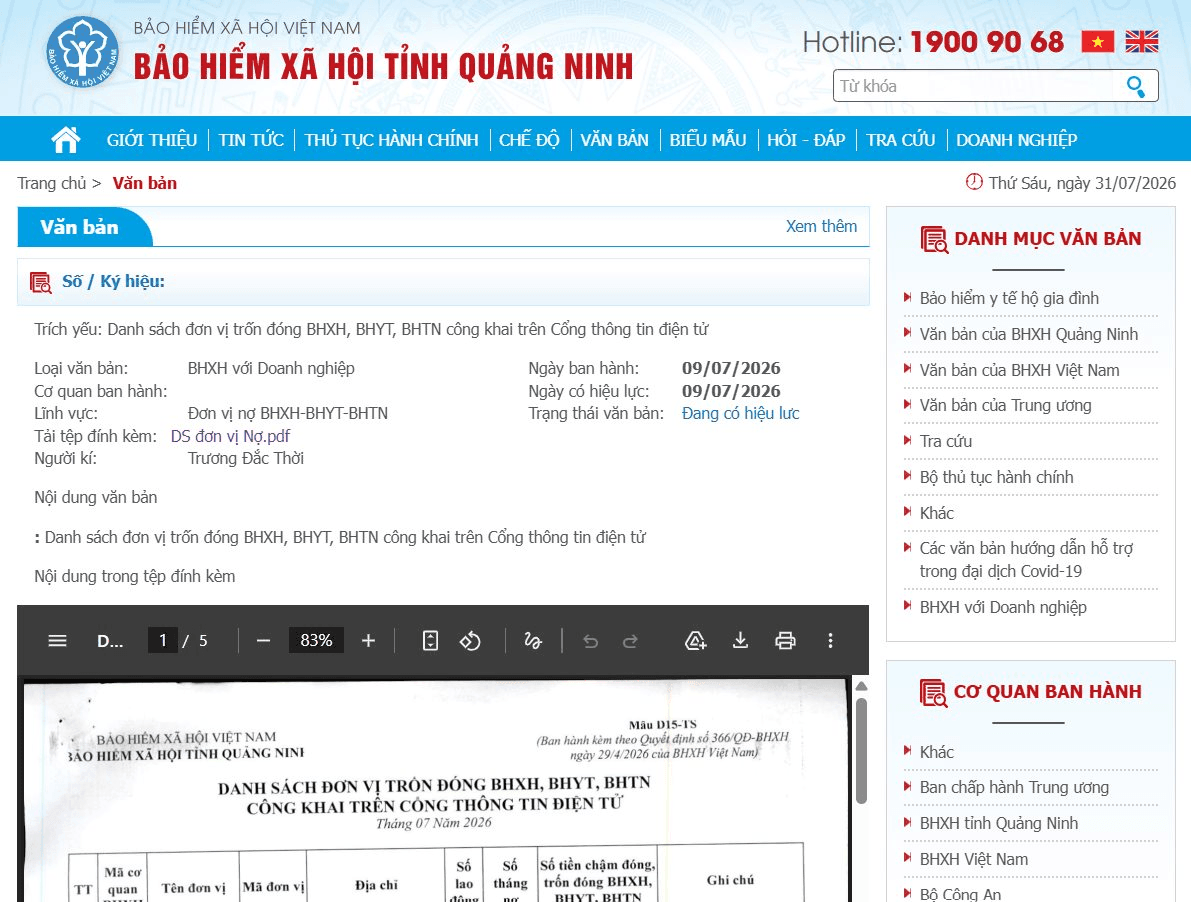Click the fit-to-page icon in PDF toolbar
The height and width of the screenshot is (902, 1191).
click(x=430, y=641)
